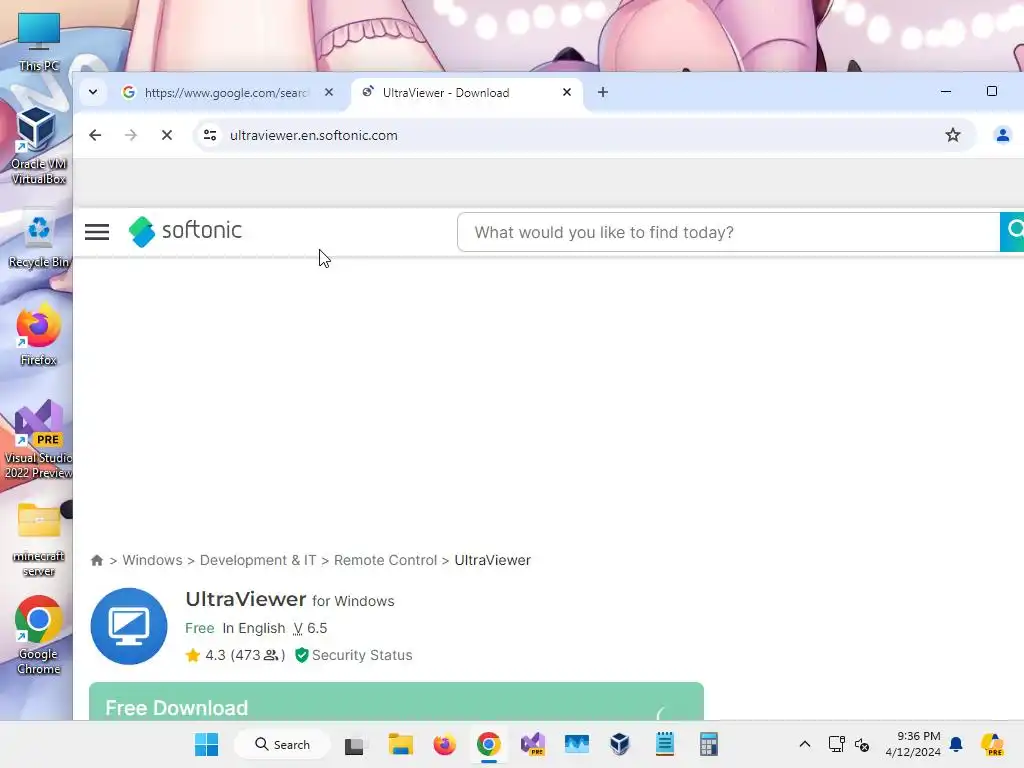Open the Security Status link

pyautogui.click(x=353, y=655)
